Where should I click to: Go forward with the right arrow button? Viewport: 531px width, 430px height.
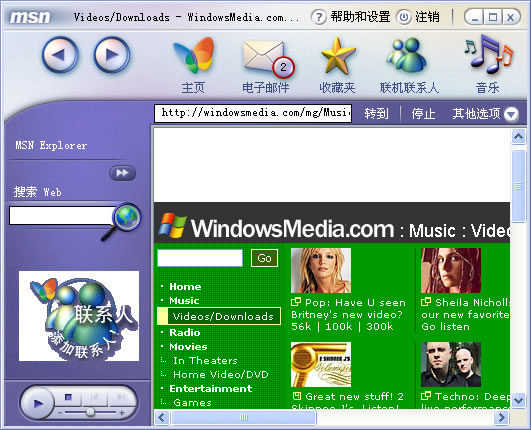pos(112,55)
